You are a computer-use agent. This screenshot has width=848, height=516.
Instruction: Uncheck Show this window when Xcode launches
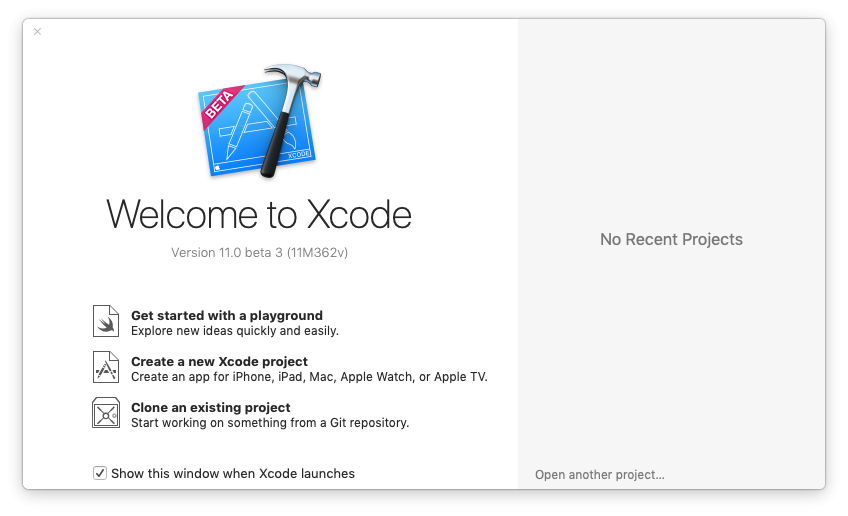[x=100, y=473]
